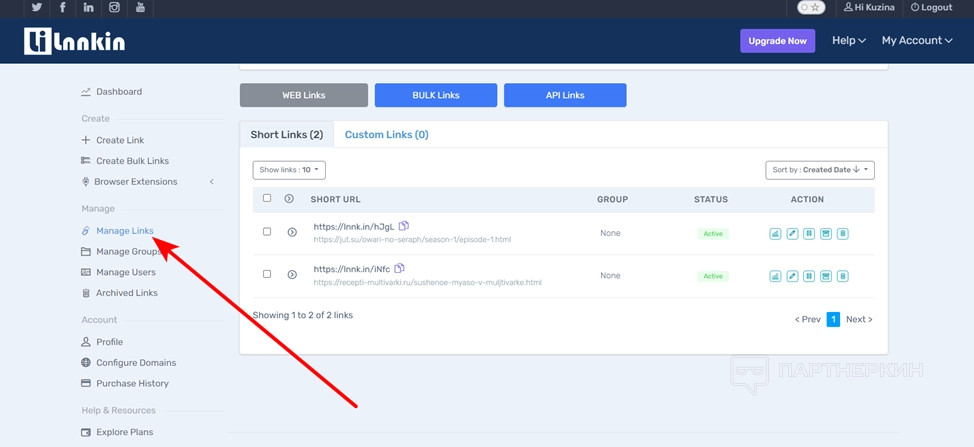View statistics for lnnk.in/hJgL link
This screenshot has width=974, height=447.
coord(775,233)
